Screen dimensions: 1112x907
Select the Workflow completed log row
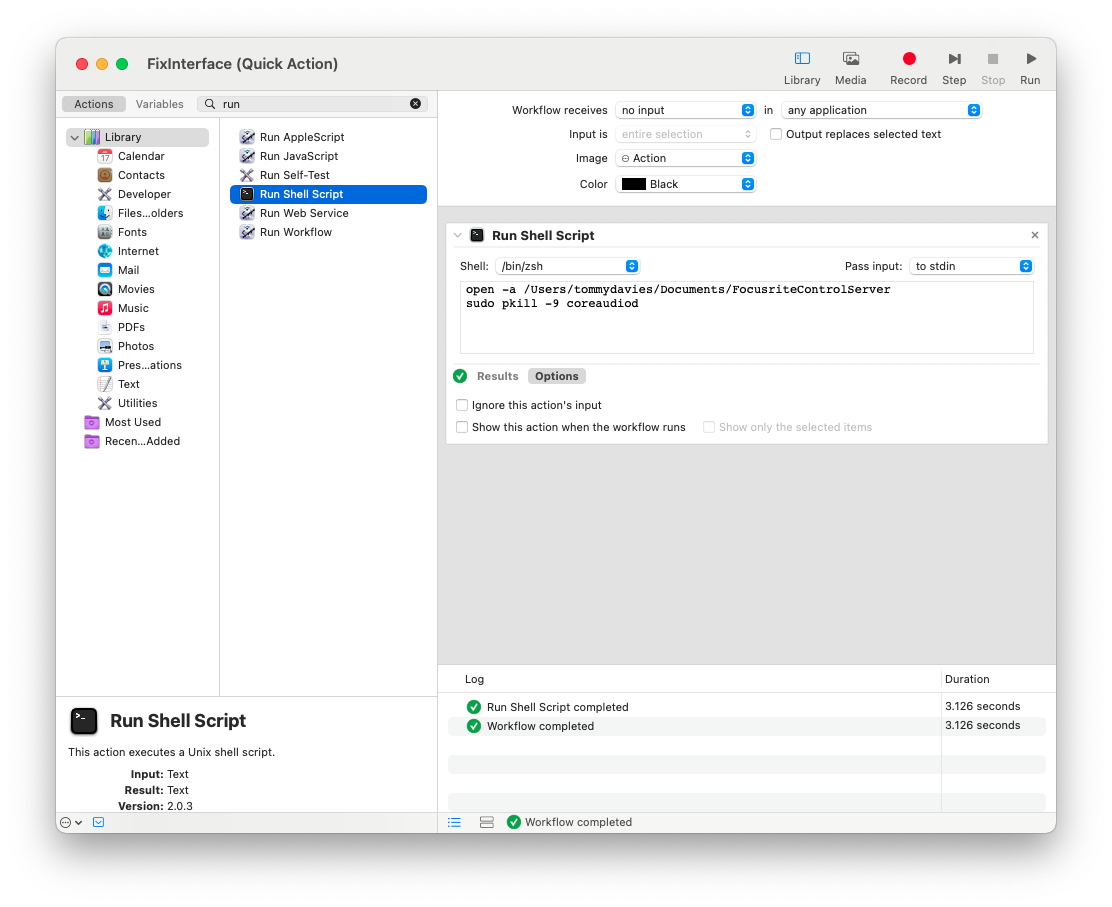coord(747,726)
